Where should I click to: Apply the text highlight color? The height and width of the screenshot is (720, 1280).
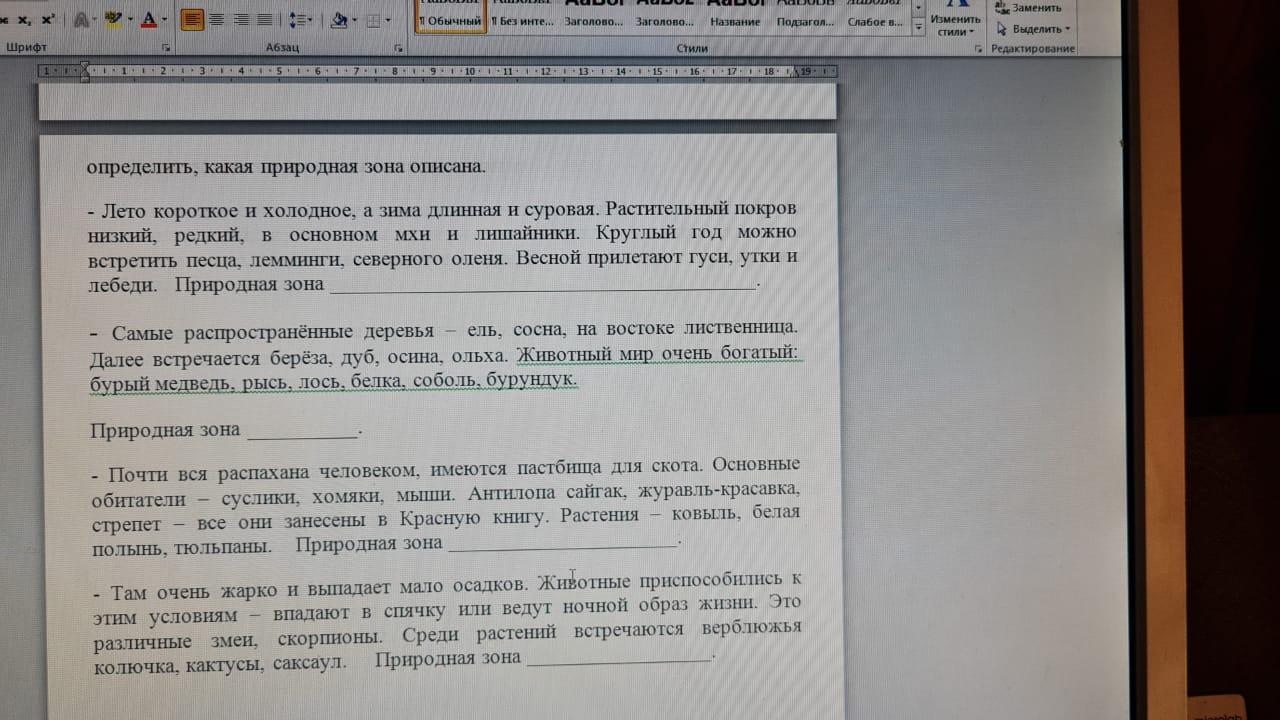click(x=112, y=20)
